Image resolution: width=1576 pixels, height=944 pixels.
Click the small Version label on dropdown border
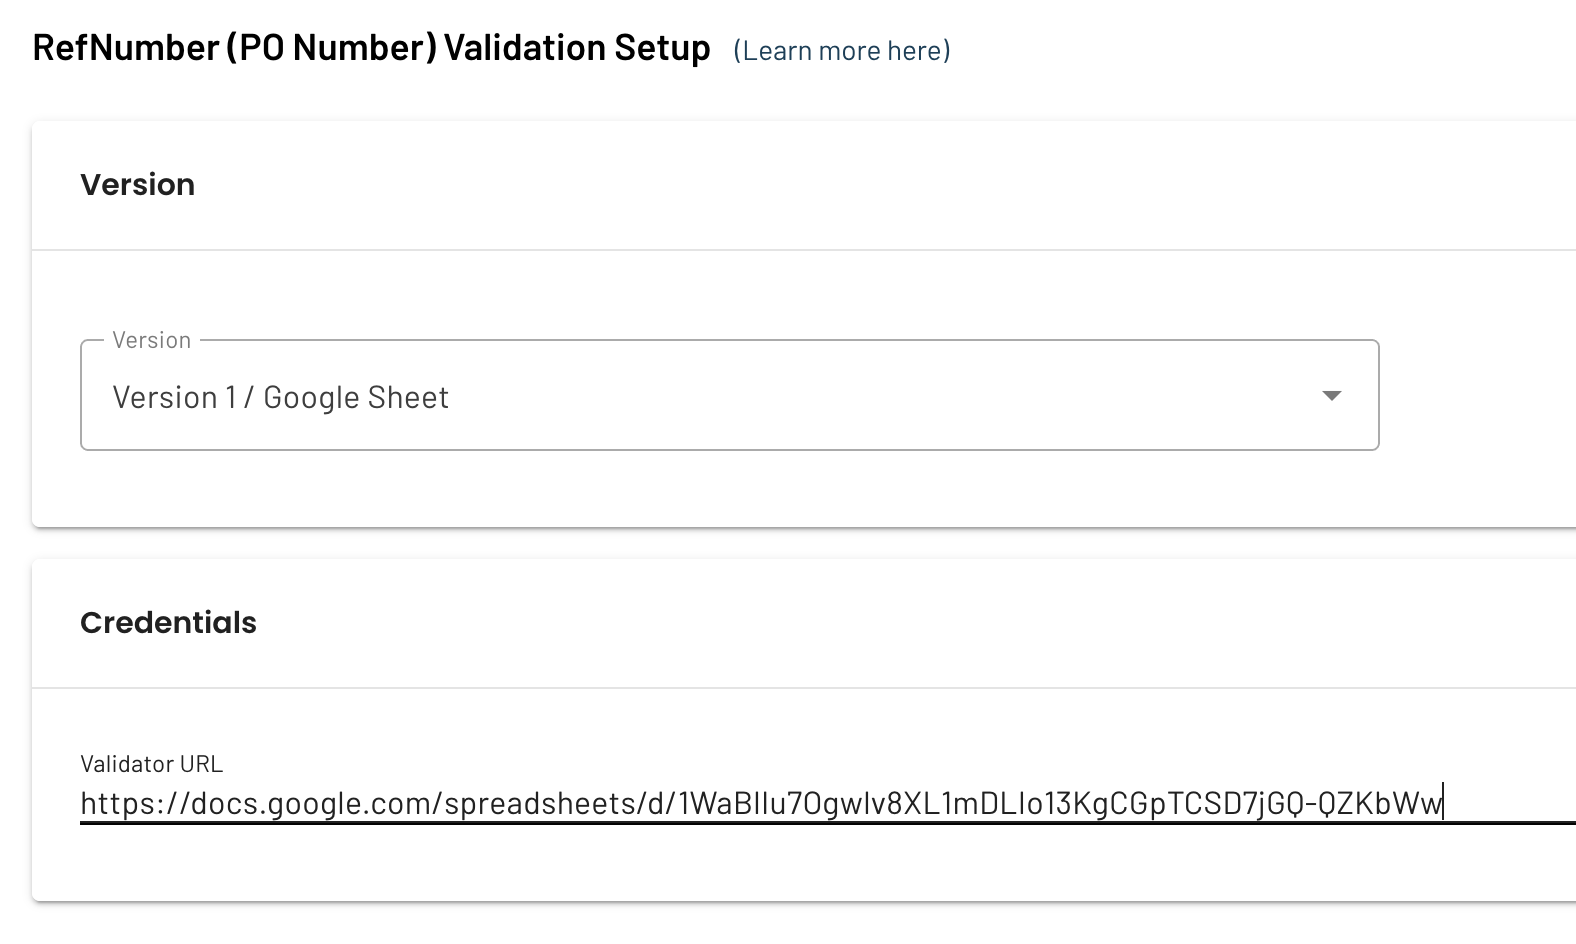pos(151,340)
